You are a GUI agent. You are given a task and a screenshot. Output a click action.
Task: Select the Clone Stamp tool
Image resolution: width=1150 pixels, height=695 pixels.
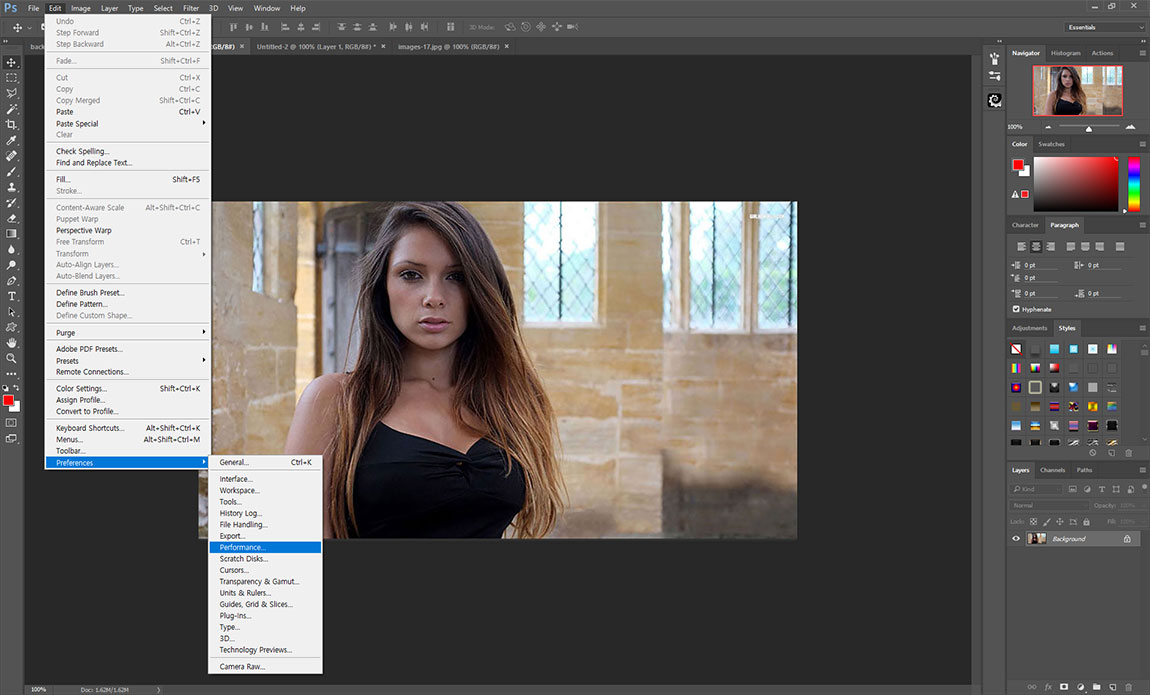(x=12, y=187)
